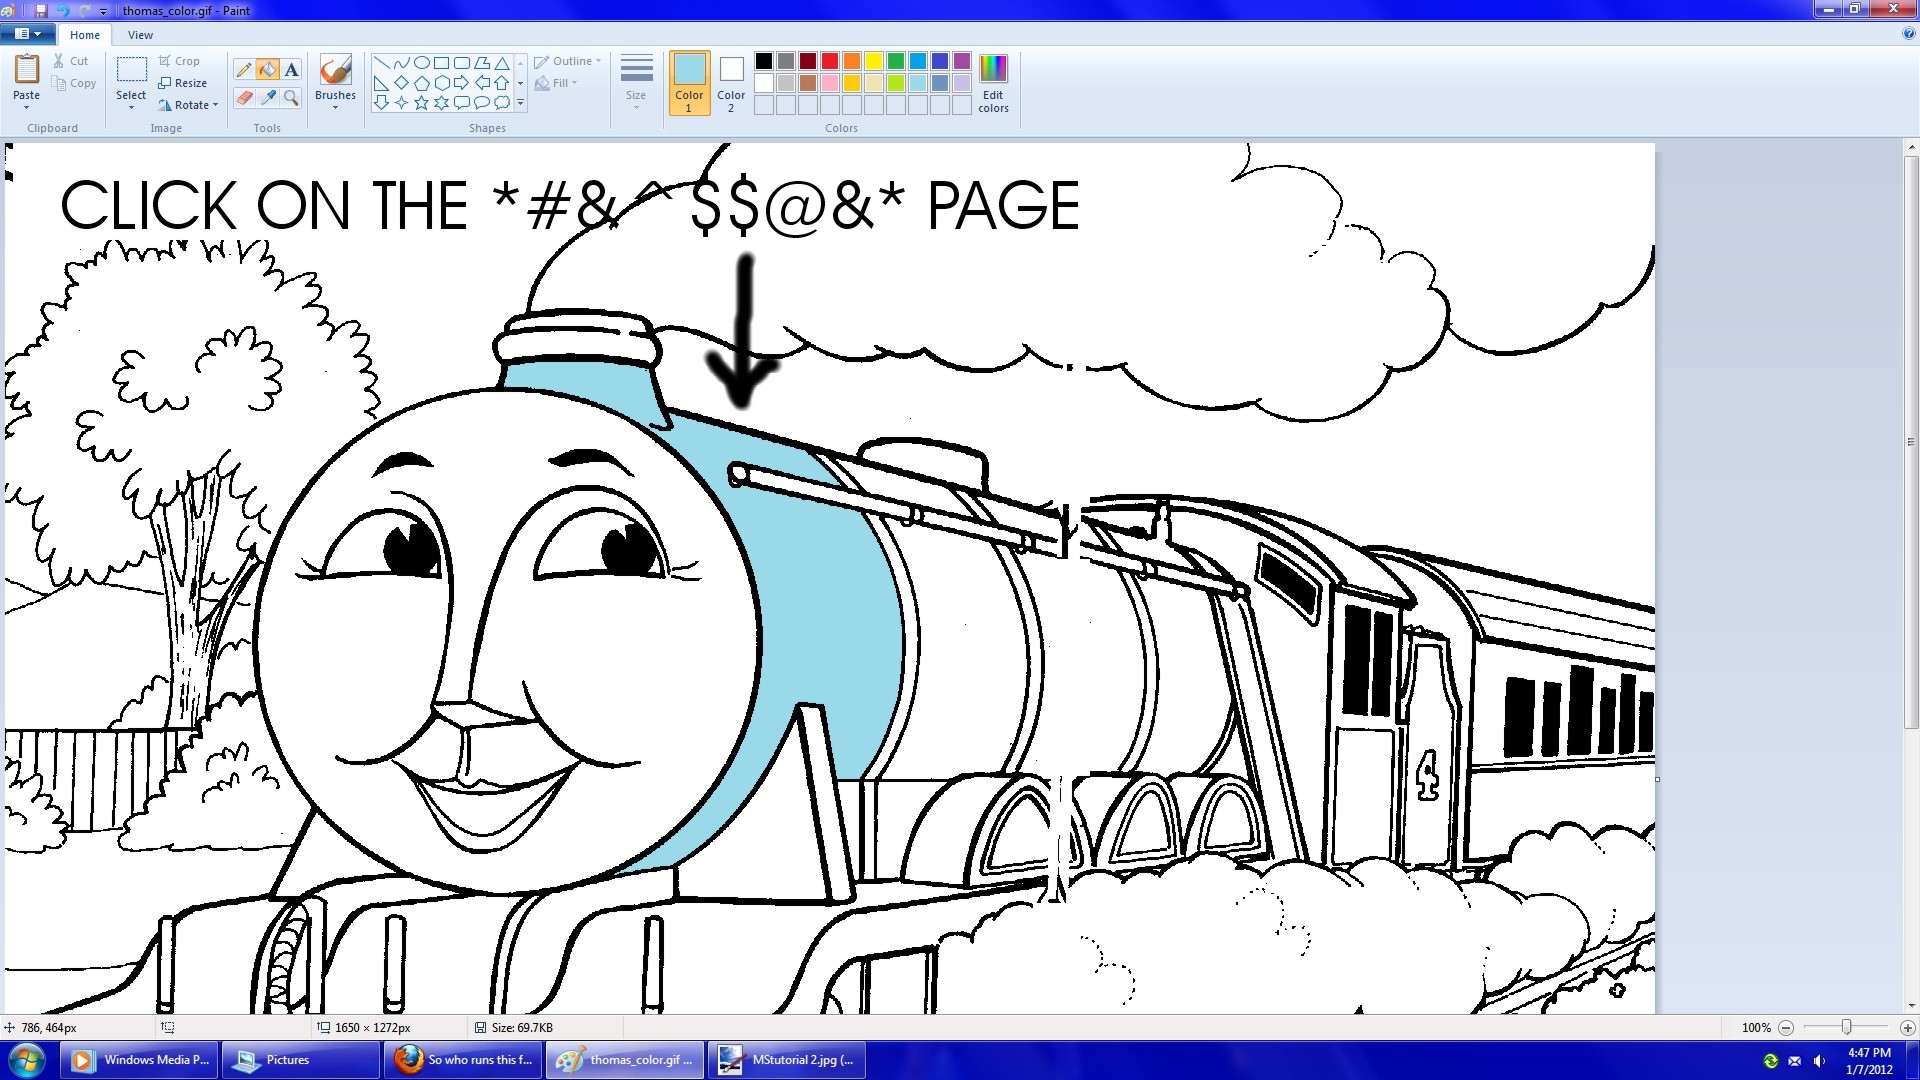Click the Copy button
The image size is (1920, 1080).
75,83
